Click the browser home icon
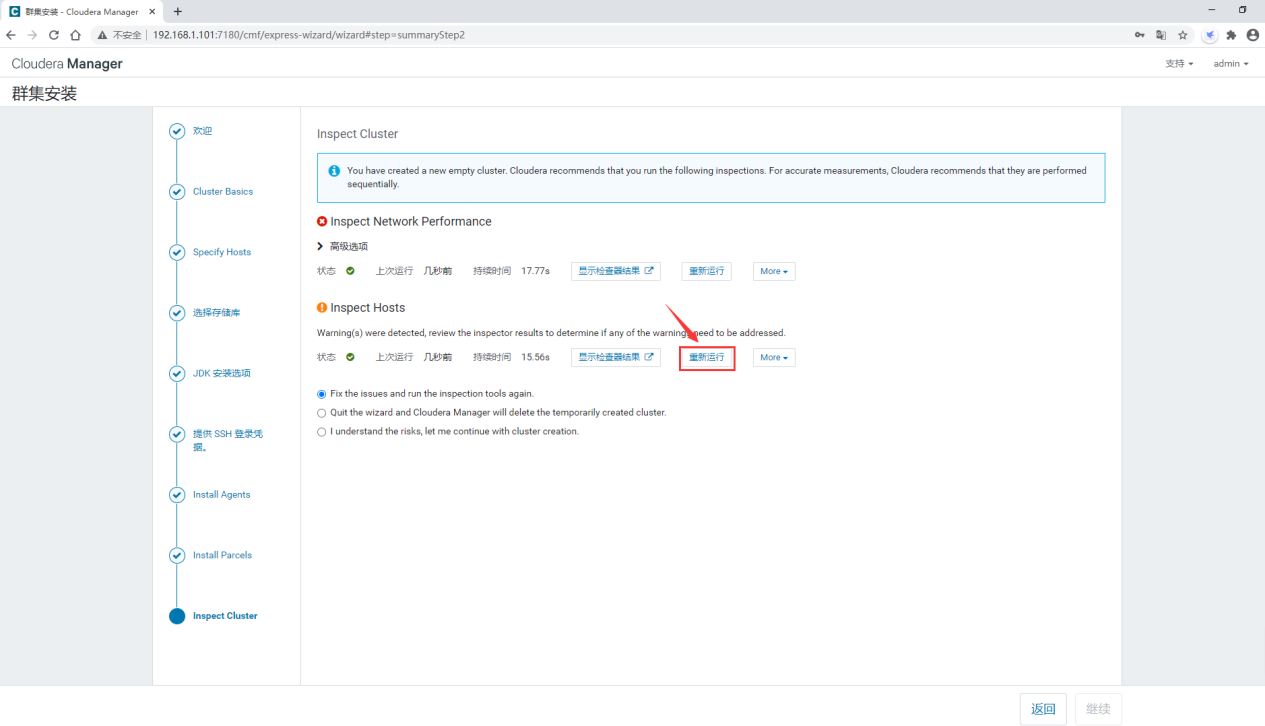 tap(75, 35)
